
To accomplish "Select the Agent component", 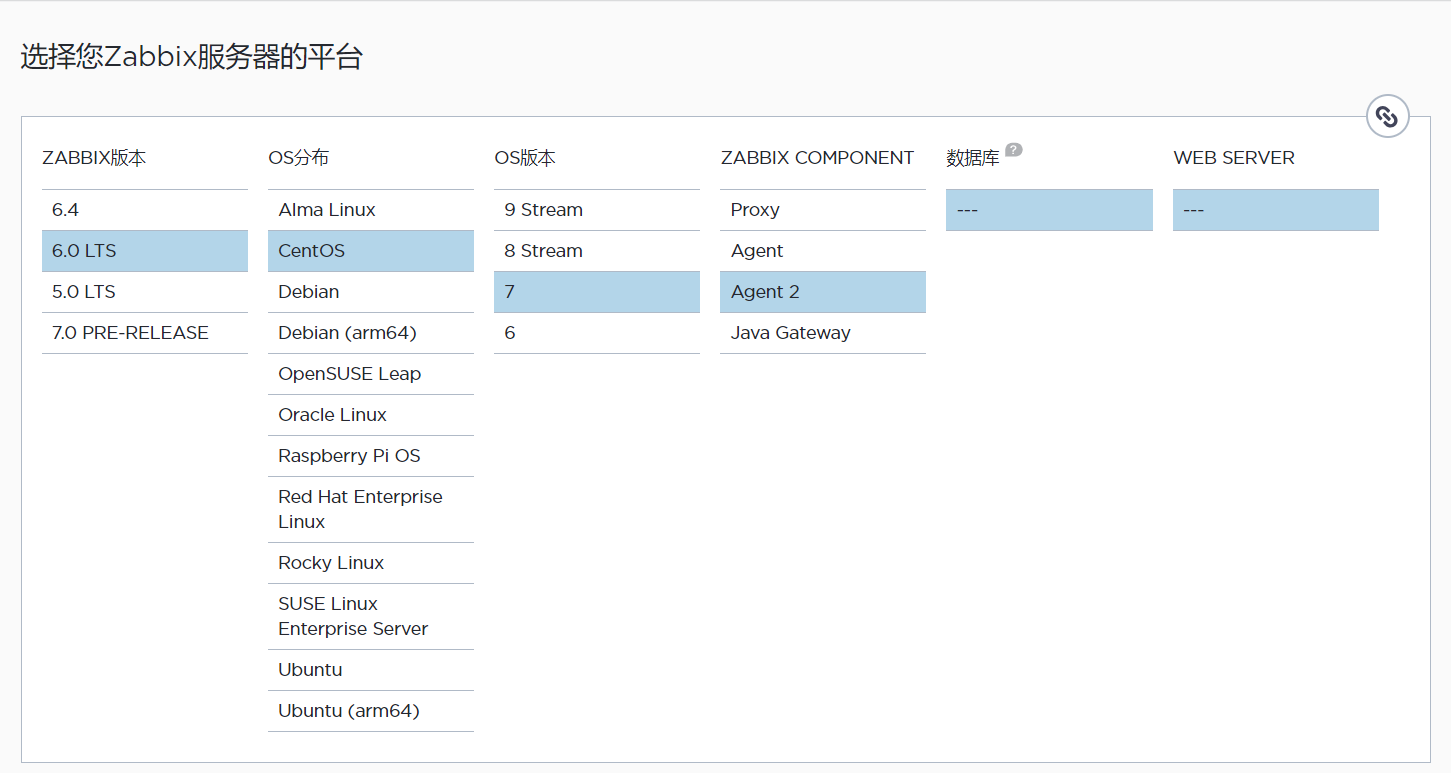I will coord(823,251).
